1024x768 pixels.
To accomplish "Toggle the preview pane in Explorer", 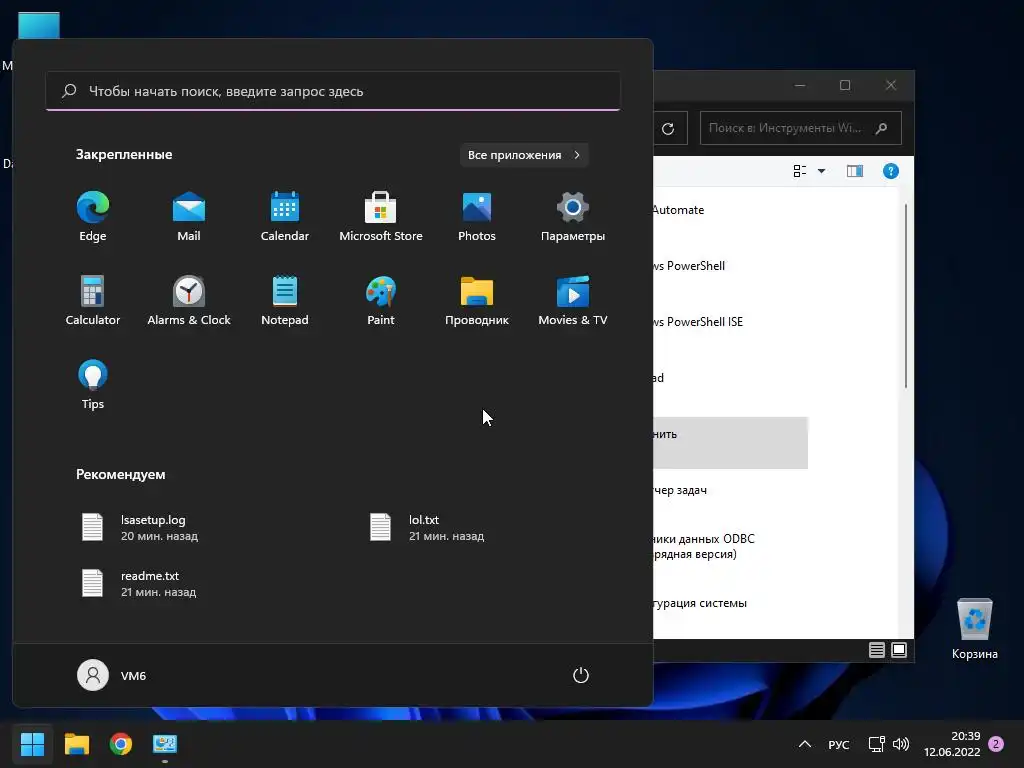I will point(855,171).
